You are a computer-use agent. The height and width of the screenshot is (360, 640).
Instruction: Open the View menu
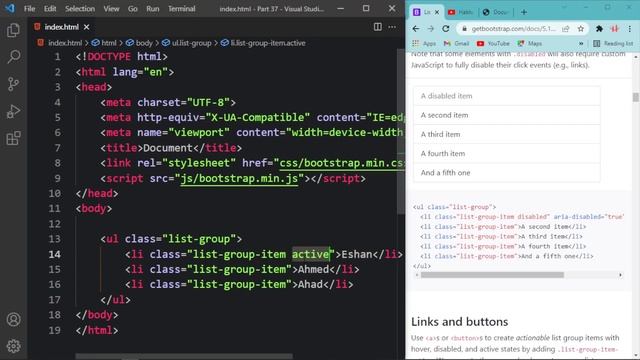coord(111,9)
